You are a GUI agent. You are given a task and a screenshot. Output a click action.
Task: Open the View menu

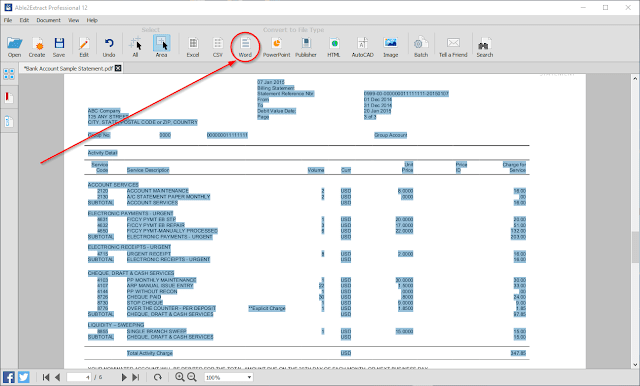pos(73,20)
